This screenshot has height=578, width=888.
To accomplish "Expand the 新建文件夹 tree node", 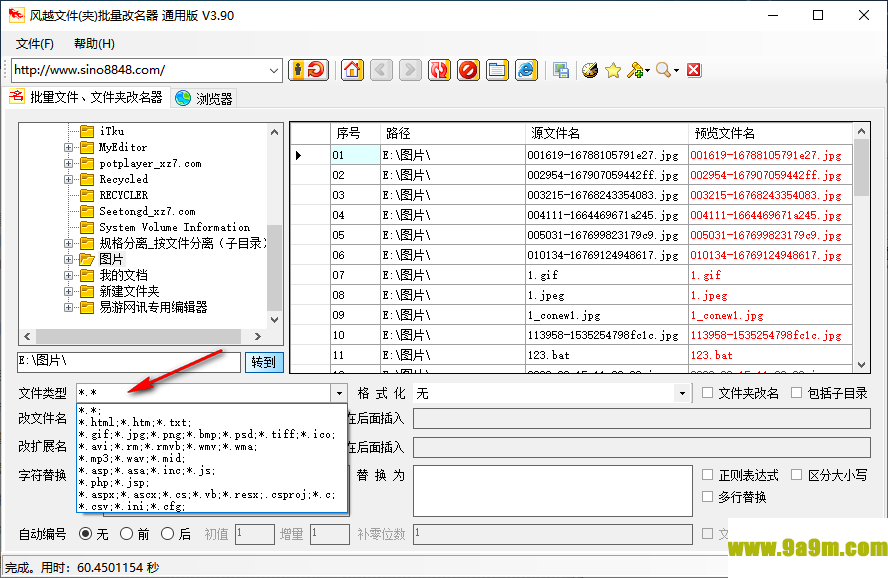I will tap(69, 292).
